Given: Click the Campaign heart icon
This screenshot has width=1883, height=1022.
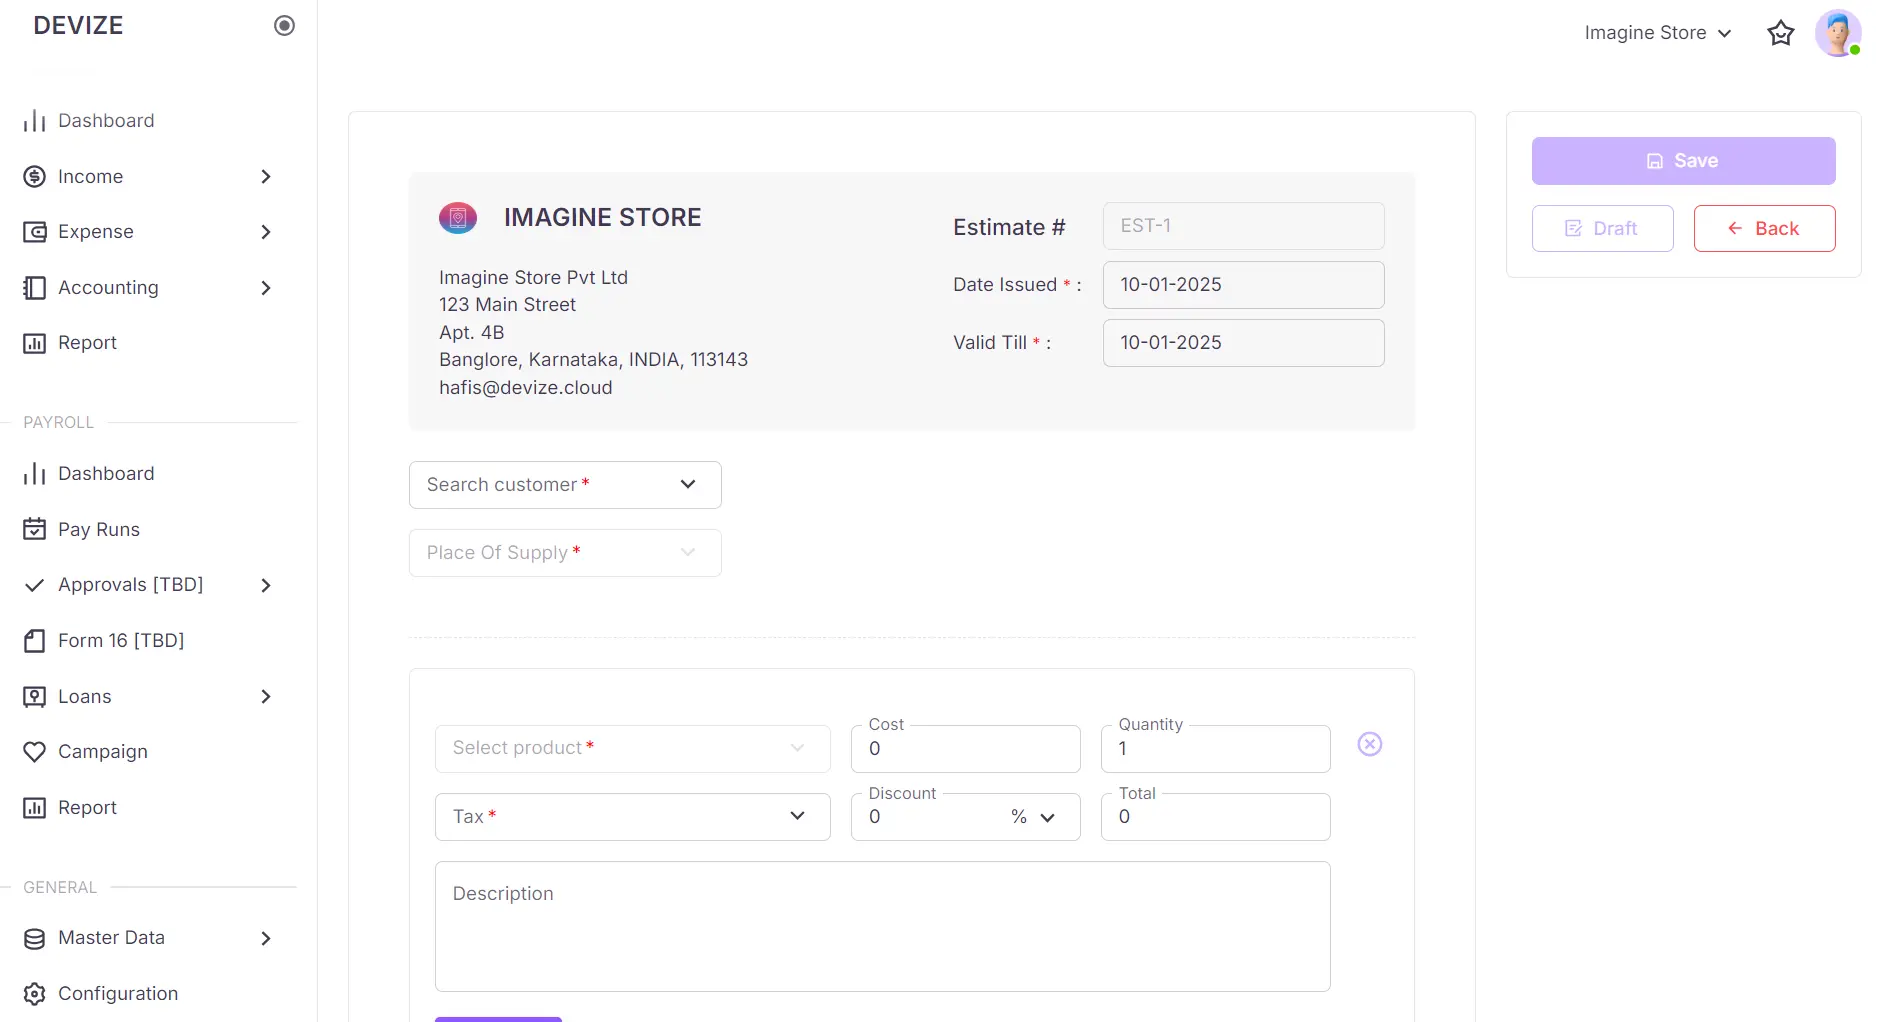Looking at the screenshot, I should pyautogui.click(x=35, y=752).
